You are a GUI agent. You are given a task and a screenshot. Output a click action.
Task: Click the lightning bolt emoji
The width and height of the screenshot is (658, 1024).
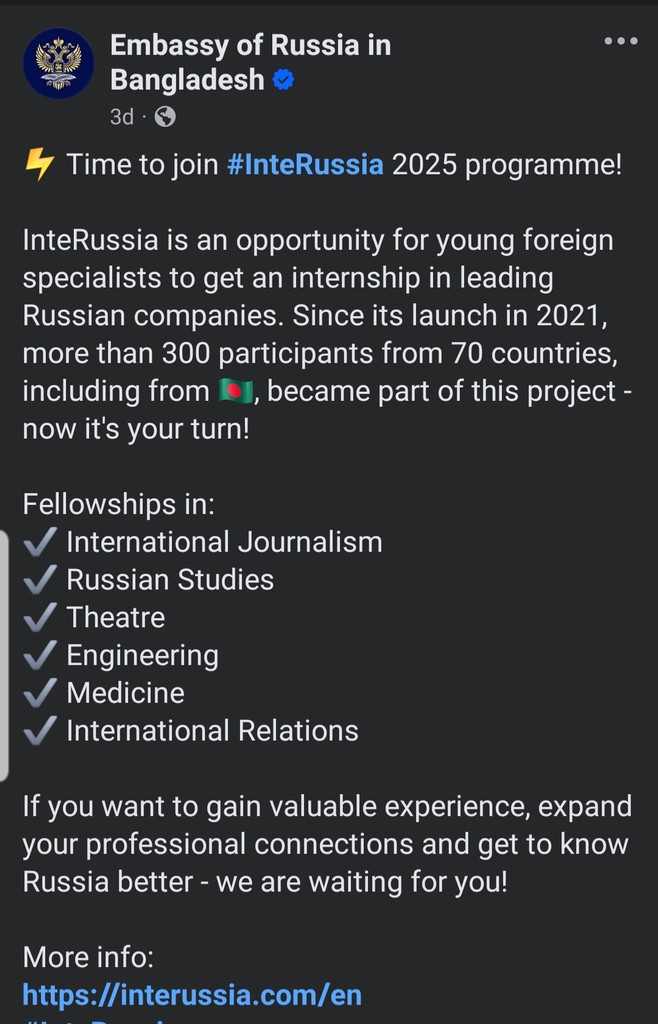point(39,165)
